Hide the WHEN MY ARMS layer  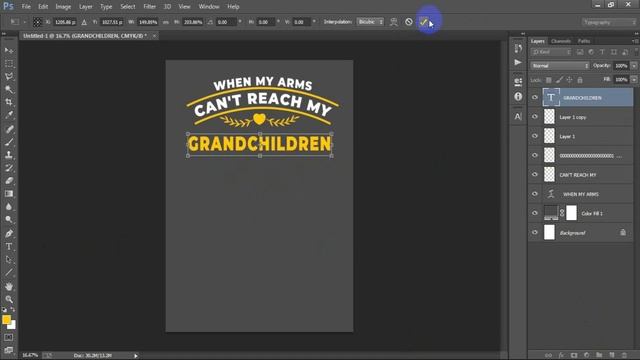pyautogui.click(x=535, y=194)
